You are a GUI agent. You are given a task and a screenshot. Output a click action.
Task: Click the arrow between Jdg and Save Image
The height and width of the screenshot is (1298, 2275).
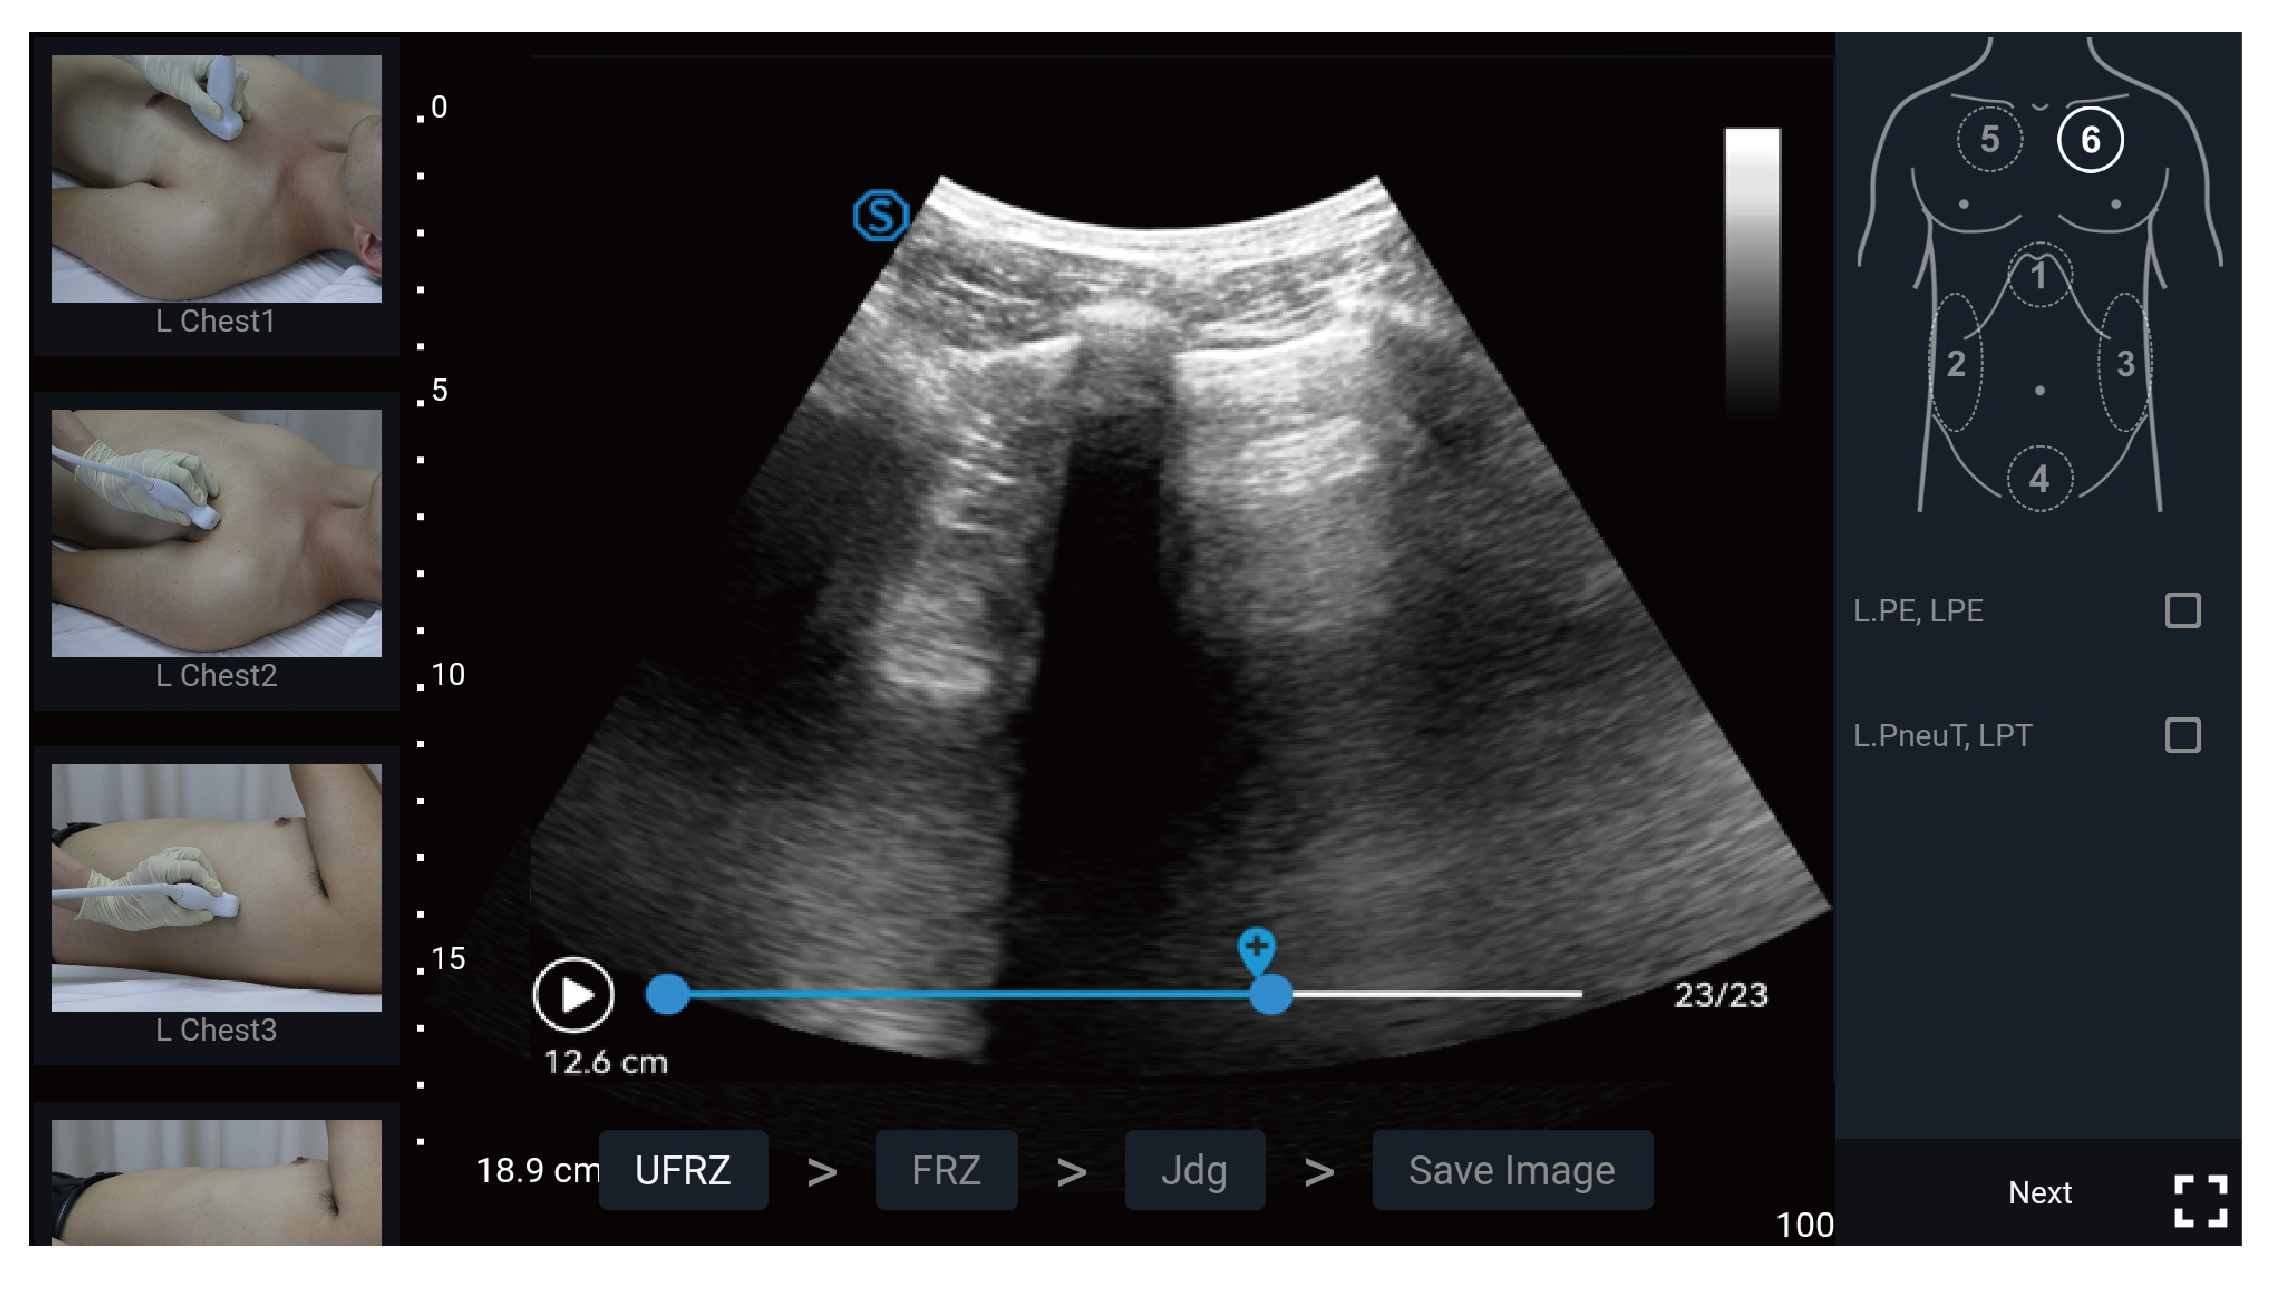(1319, 1172)
